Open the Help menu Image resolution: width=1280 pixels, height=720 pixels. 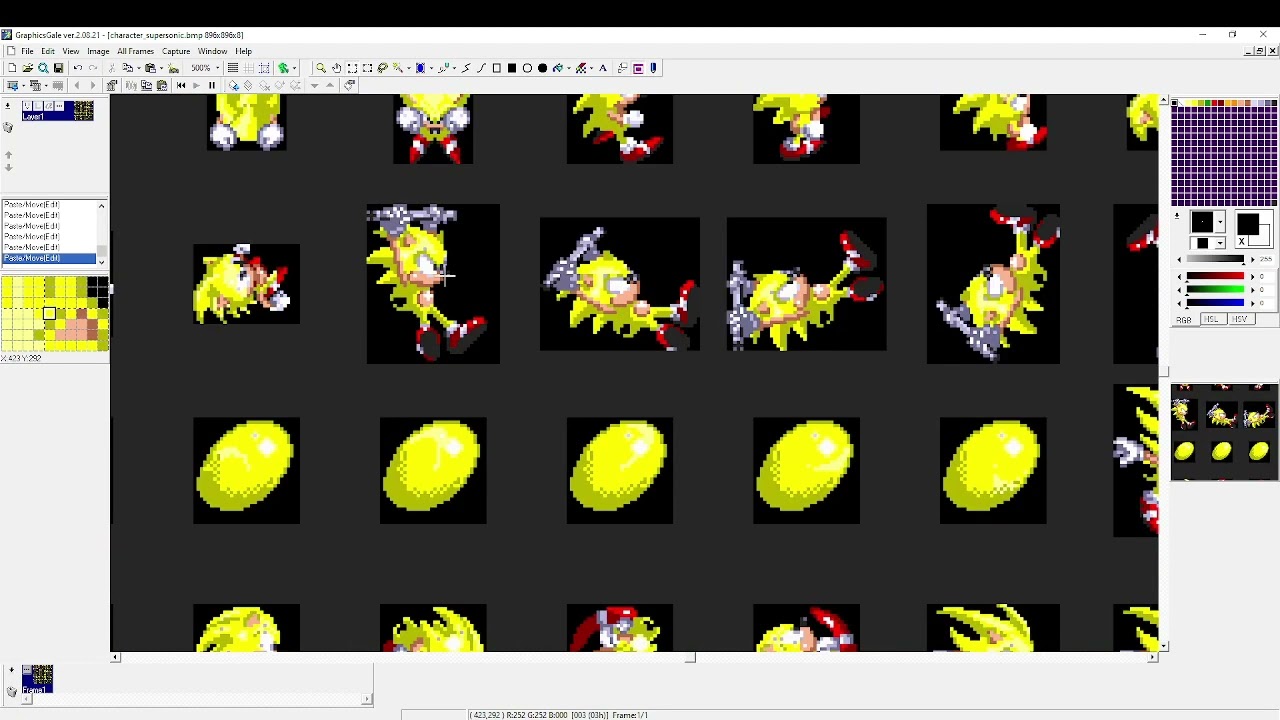(243, 51)
